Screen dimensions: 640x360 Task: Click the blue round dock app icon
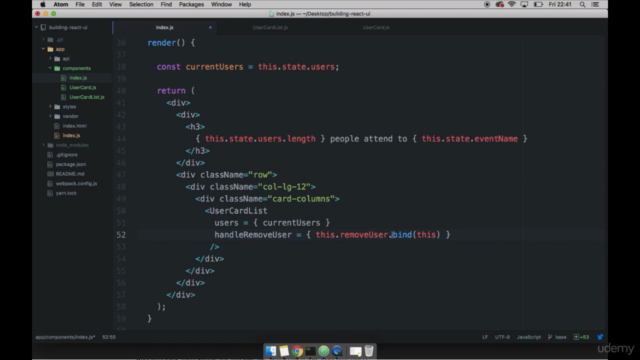click(x=337, y=351)
